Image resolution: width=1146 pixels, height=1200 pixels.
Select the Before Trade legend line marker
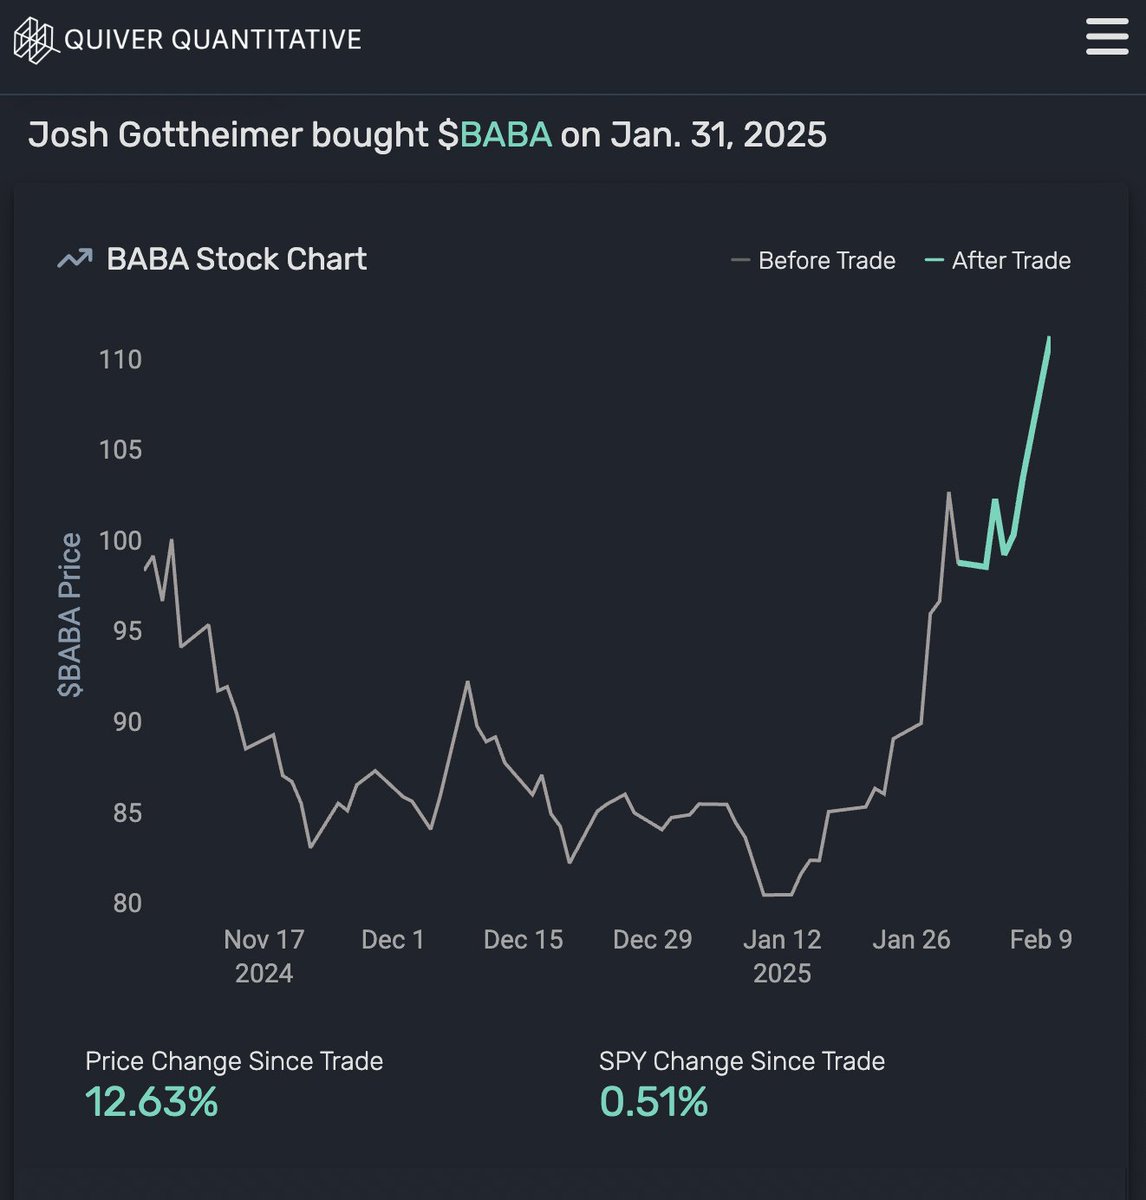click(x=741, y=260)
